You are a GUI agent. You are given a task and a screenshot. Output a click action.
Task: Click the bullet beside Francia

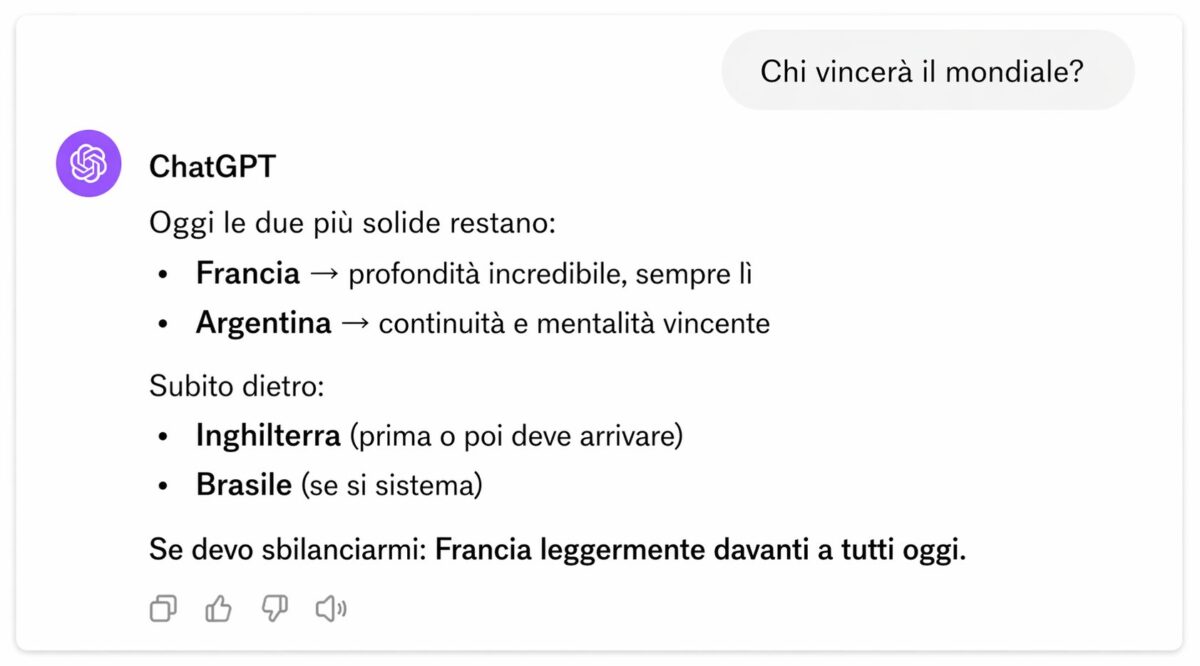click(163, 273)
